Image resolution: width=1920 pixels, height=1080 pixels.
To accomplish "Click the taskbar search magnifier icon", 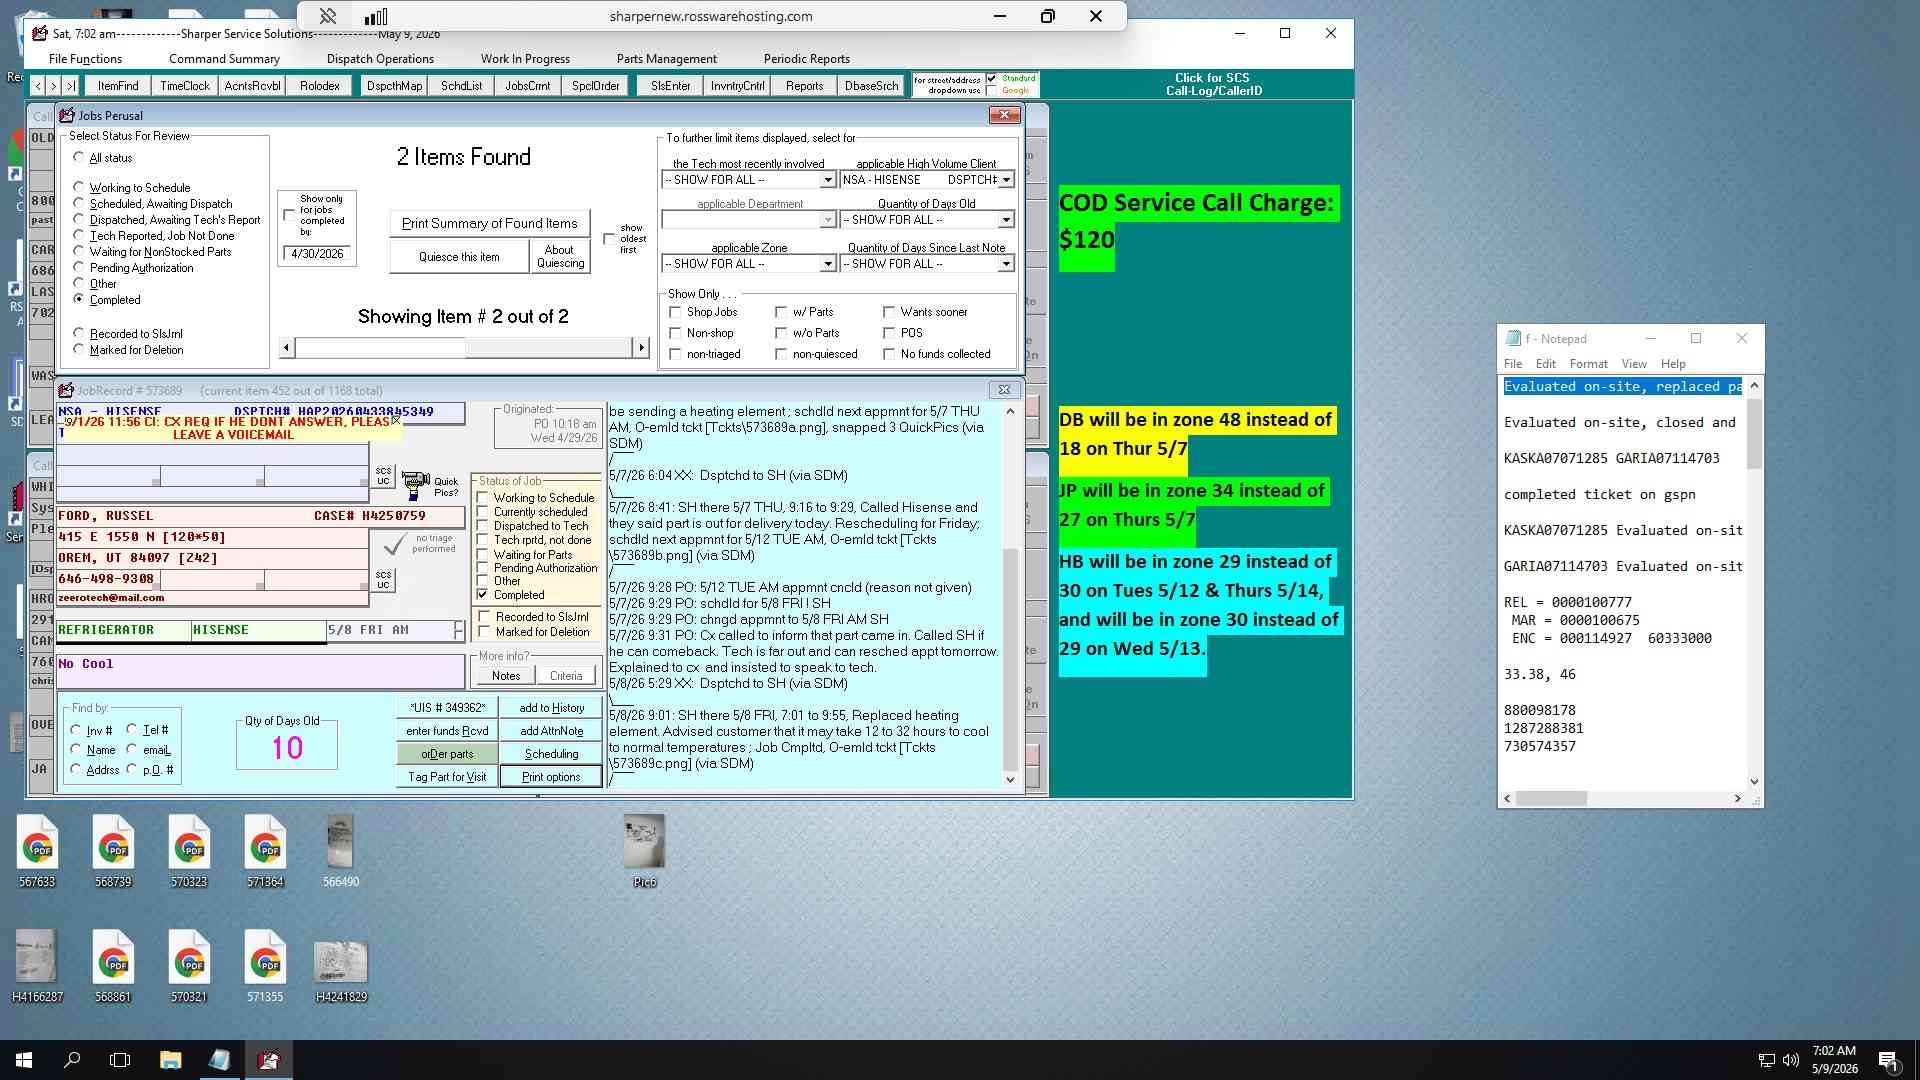I will pyautogui.click(x=72, y=1060).
